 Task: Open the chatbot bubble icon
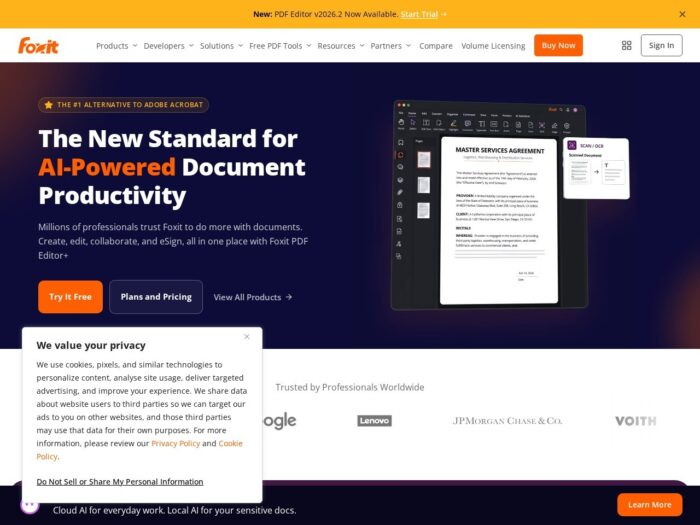(x=29, y=506)
